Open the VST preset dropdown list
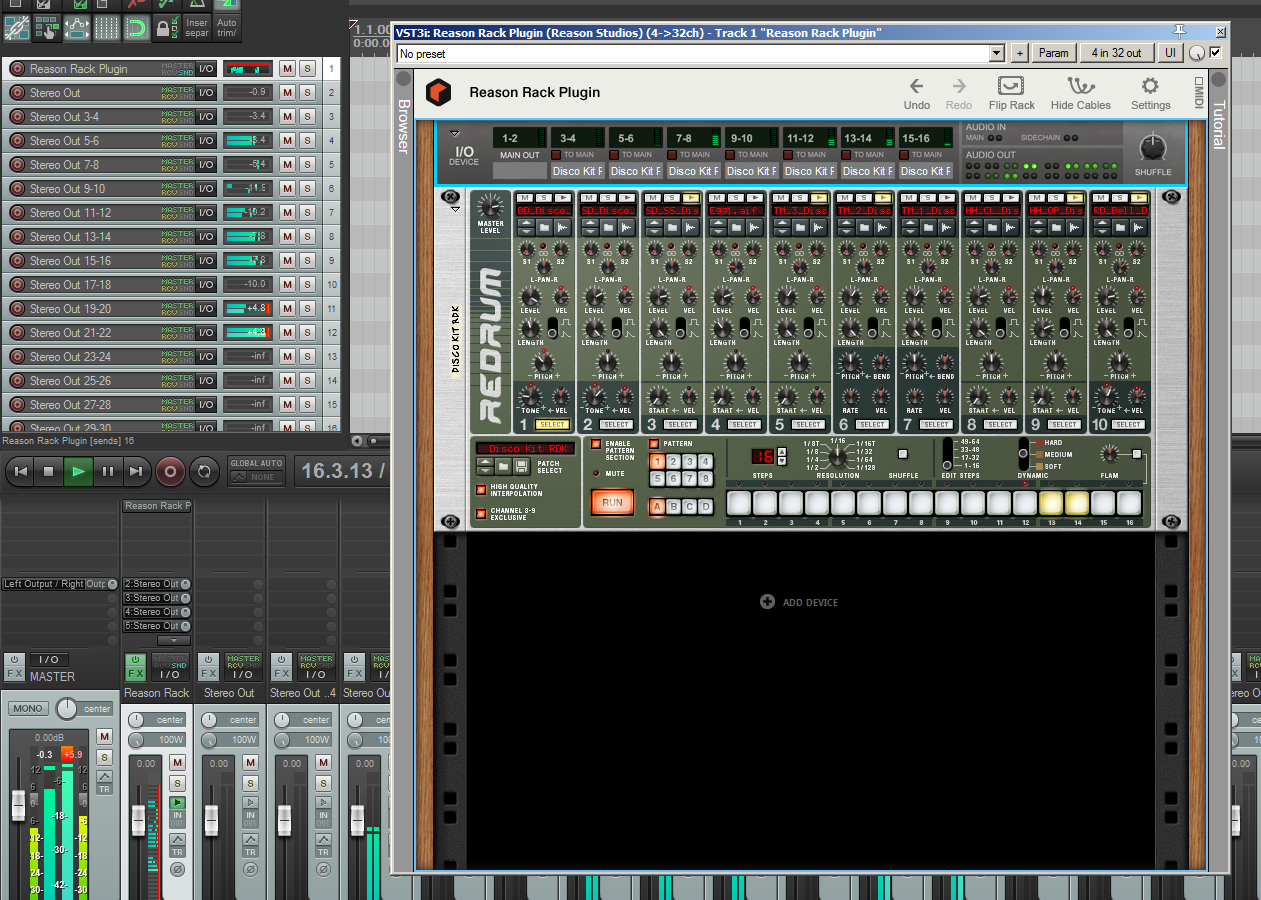 (x=996, y=53)
